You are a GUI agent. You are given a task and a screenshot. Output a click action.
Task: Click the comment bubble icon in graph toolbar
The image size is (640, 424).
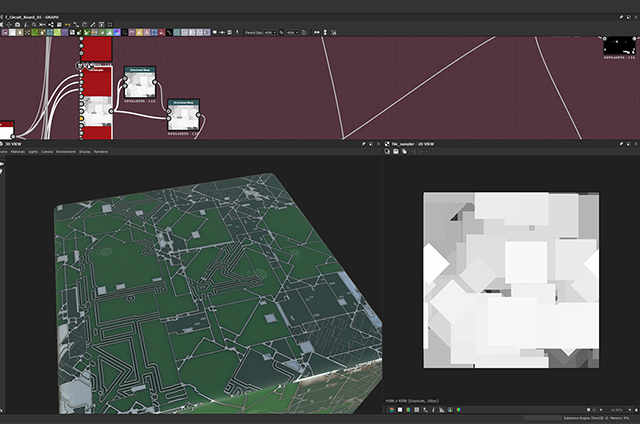point(215,32)
